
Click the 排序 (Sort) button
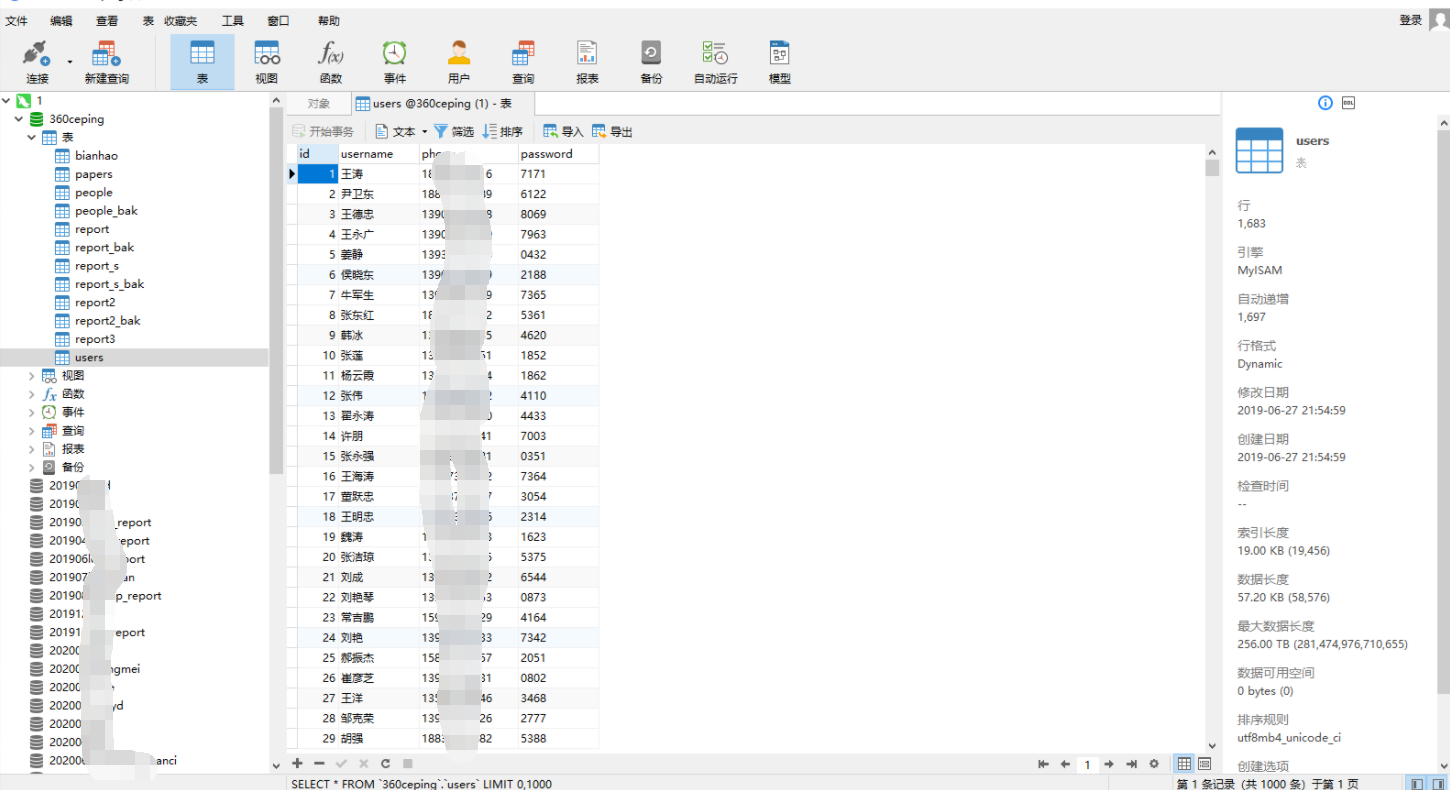[502, 131]
